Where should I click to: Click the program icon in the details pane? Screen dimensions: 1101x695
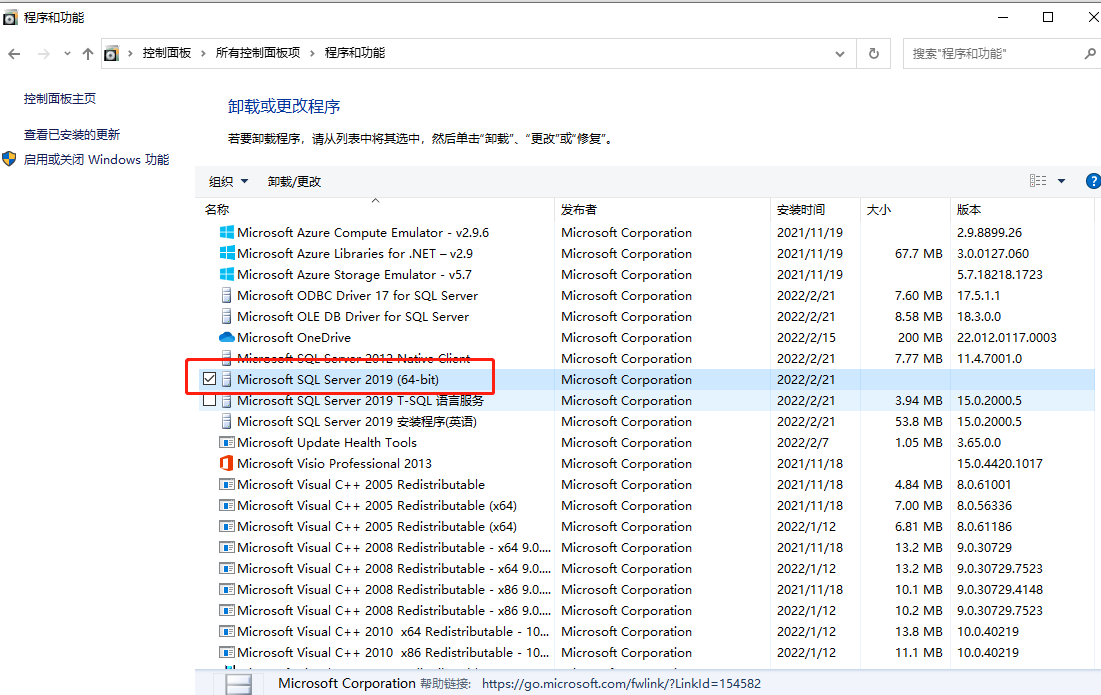(x=239, y=684)
